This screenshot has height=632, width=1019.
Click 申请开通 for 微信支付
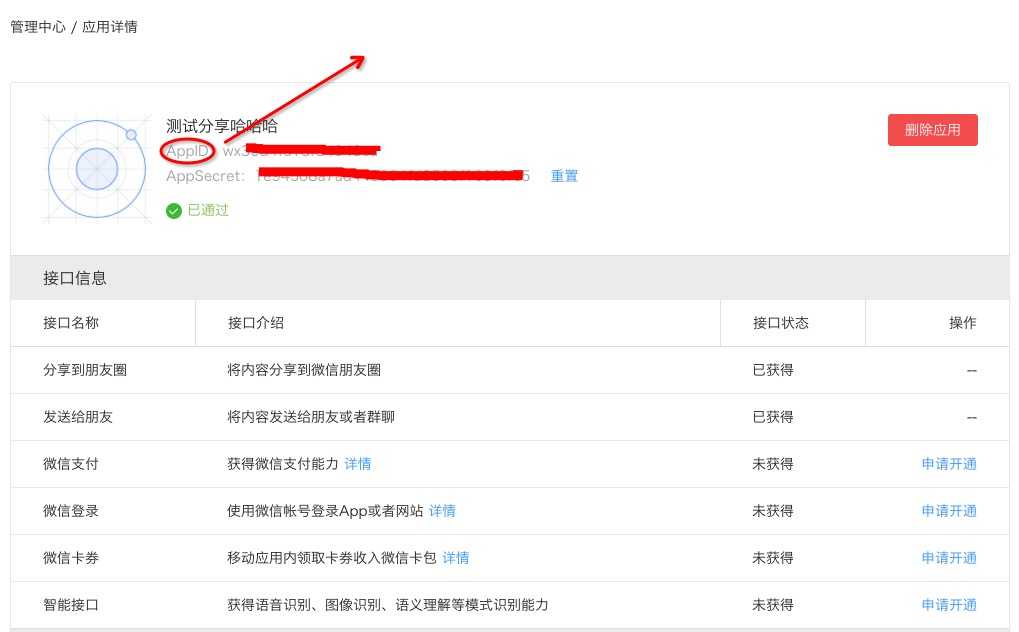949,464
